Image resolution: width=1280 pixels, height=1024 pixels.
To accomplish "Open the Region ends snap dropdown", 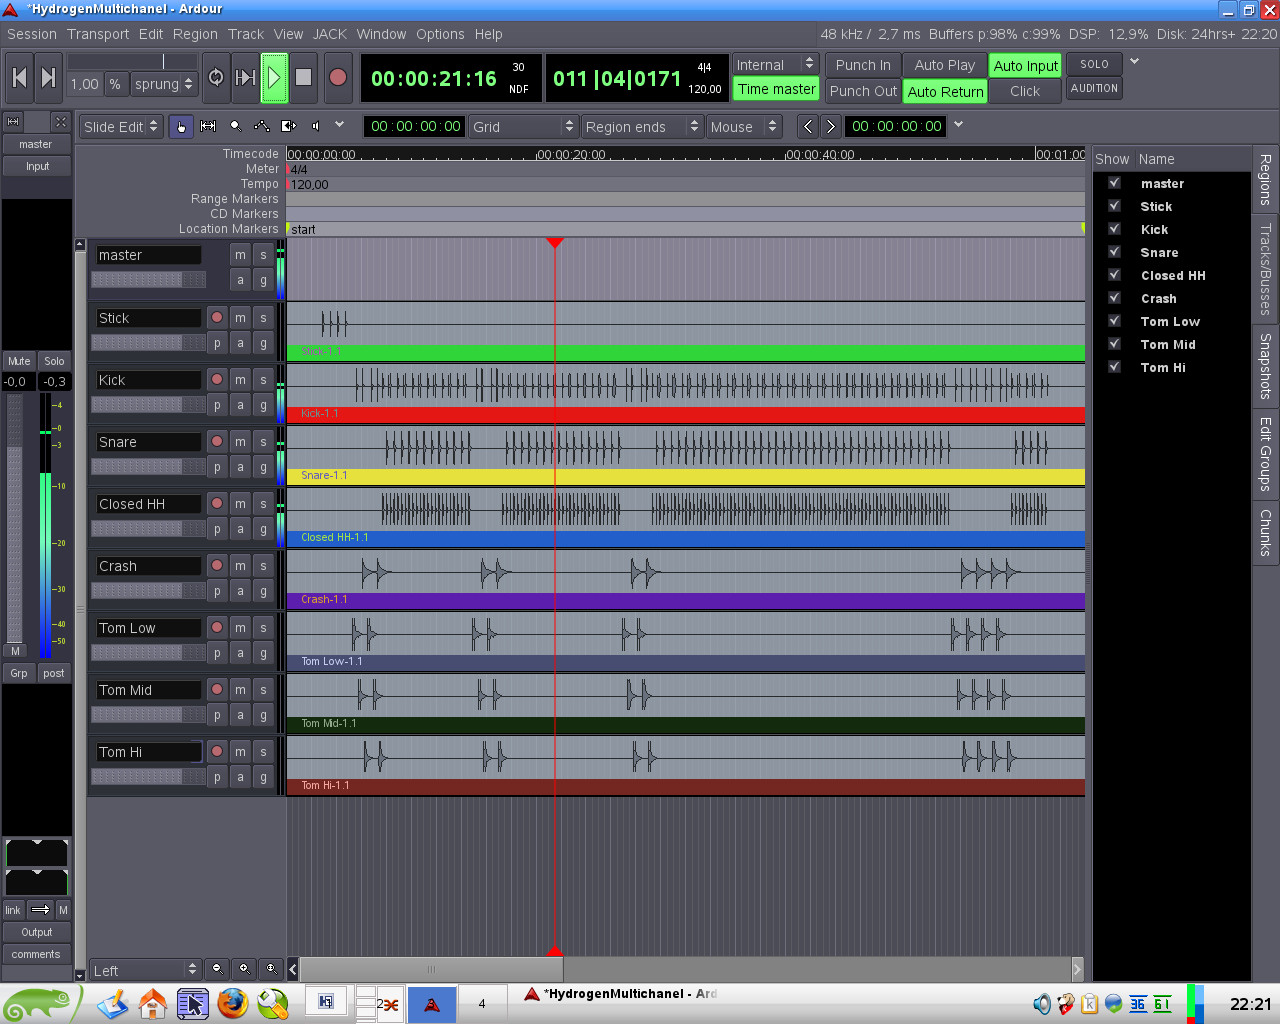I will (642, 126).
